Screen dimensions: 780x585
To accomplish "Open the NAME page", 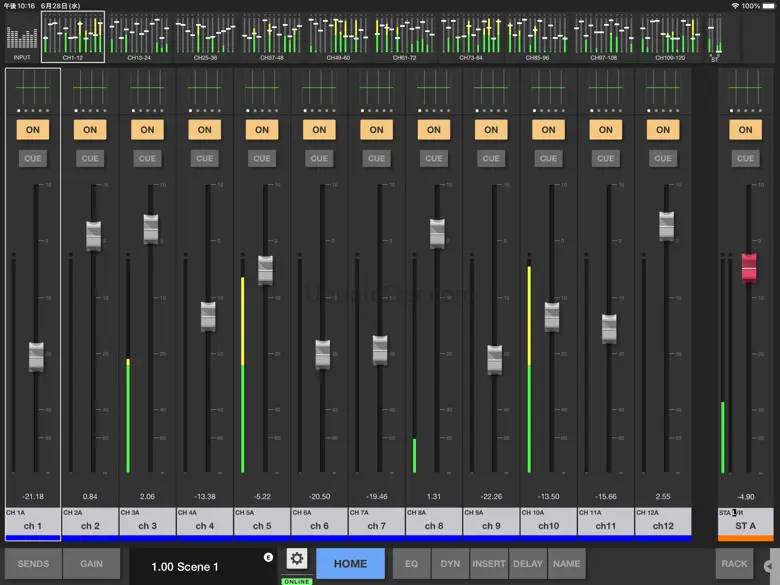I will point(567,564).
